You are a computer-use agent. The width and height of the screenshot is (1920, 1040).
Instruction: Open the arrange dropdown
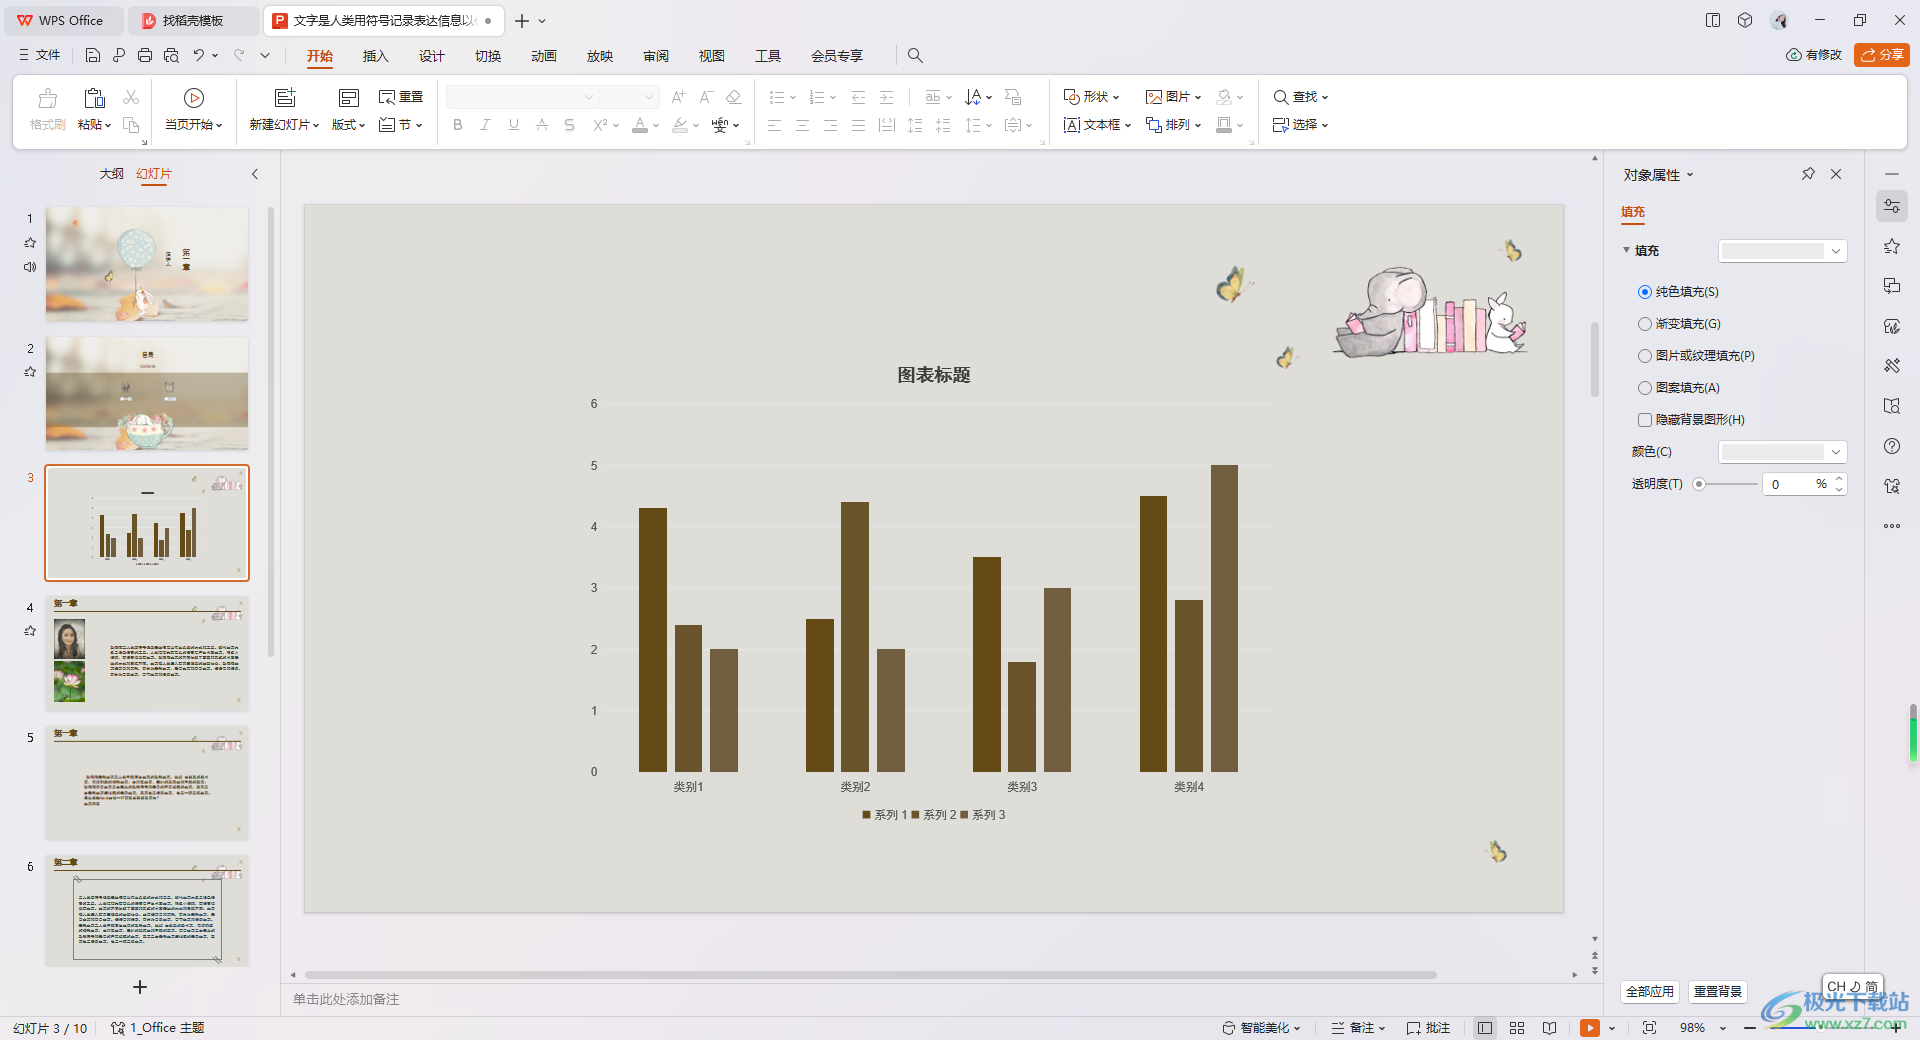pyautogui.click(x=1173, y=125)
